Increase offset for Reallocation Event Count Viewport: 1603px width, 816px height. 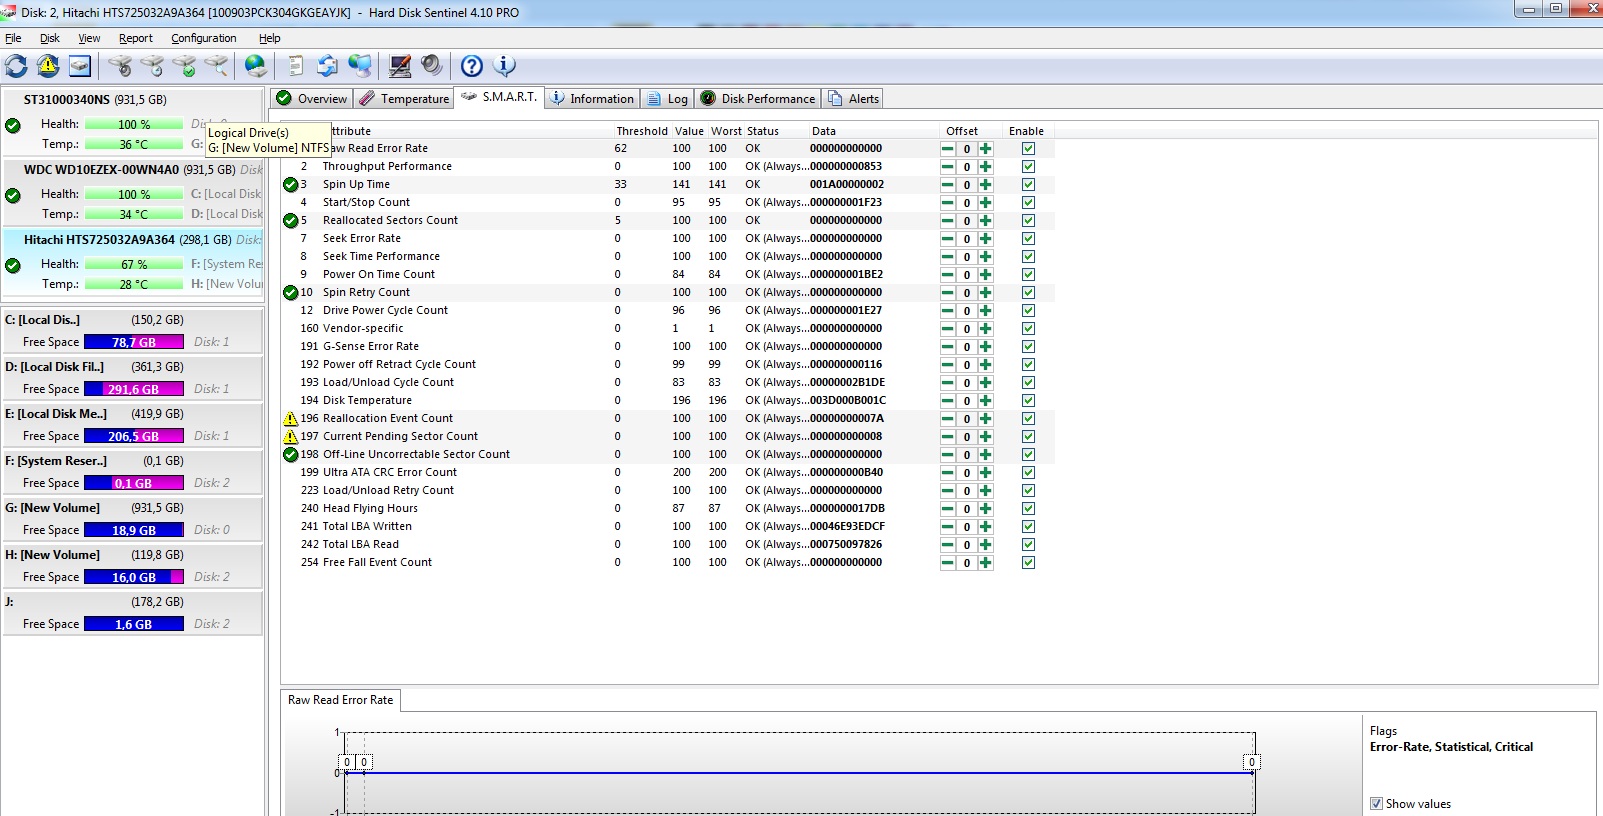pos(986,419)
